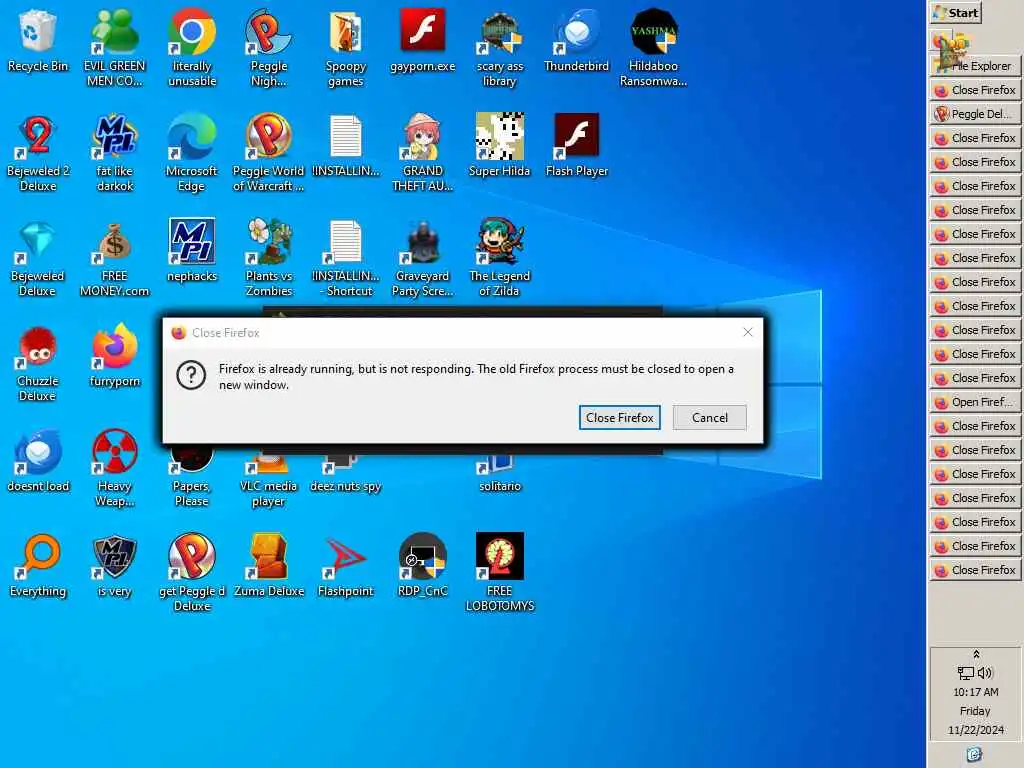
Task: Click the notification icon below the date
Action: (974, 755)
